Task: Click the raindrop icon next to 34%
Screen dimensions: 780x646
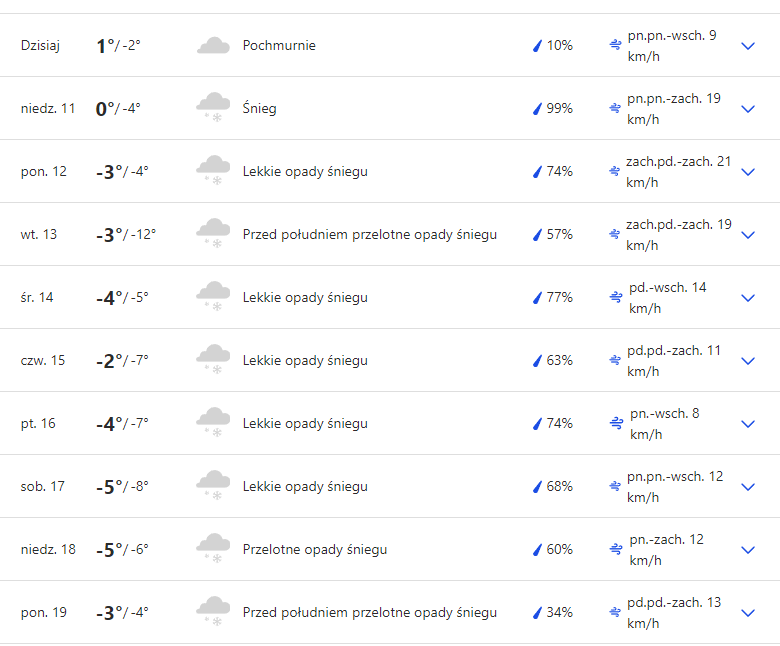Action: [537, 612]
